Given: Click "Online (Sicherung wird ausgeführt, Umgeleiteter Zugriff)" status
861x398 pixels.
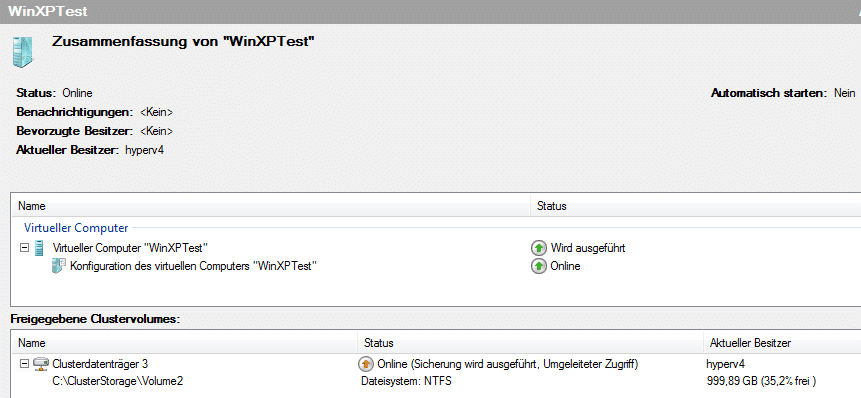Looking at the screenshot, I should 508,363.
